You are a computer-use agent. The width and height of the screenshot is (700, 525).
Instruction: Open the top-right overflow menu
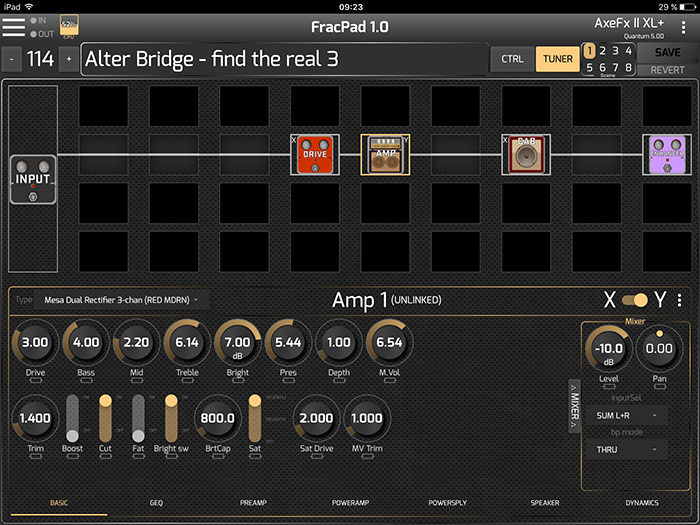click(x=683, y=28)
